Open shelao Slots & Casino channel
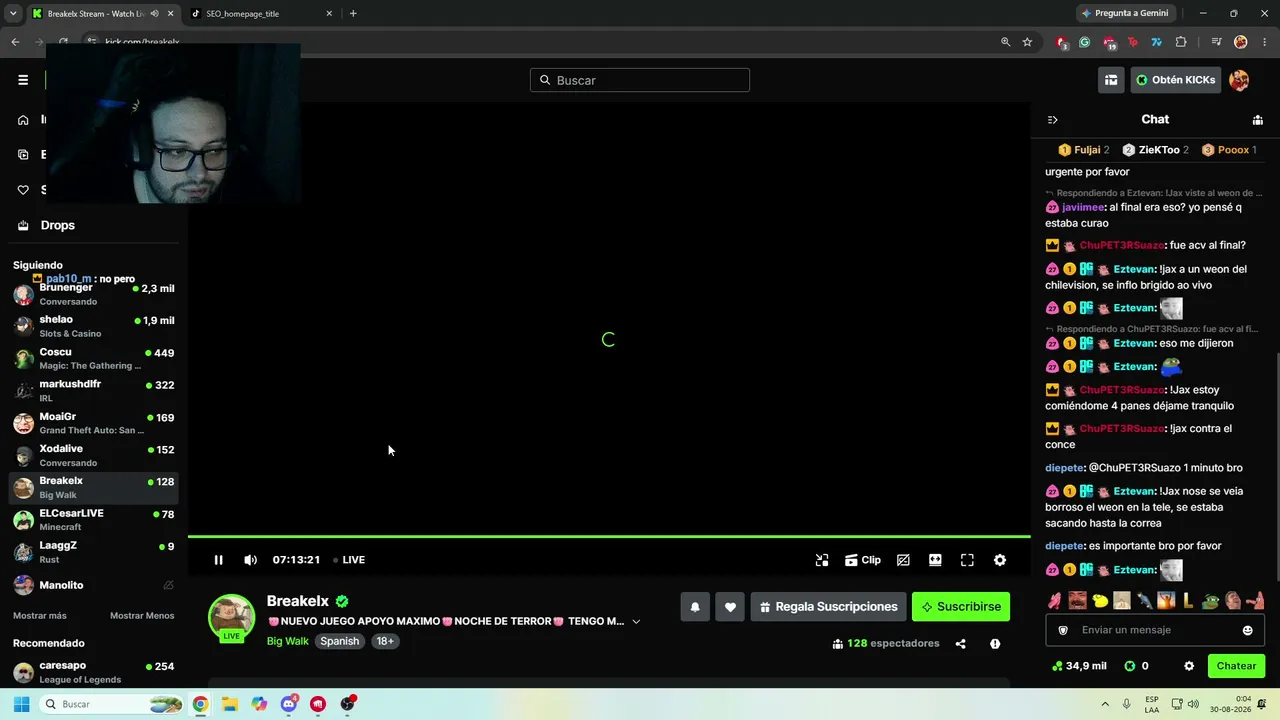 tap(94, 326)
